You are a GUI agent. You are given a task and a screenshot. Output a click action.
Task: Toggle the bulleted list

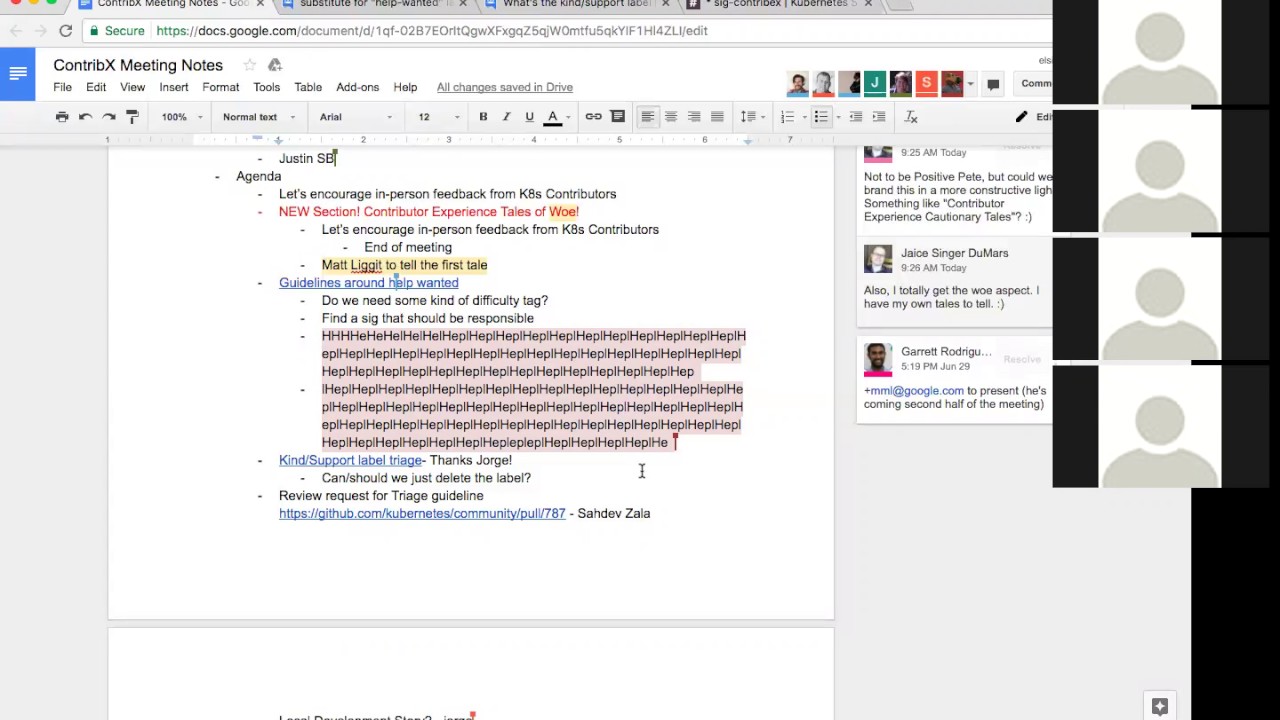(x=821, y=117)
